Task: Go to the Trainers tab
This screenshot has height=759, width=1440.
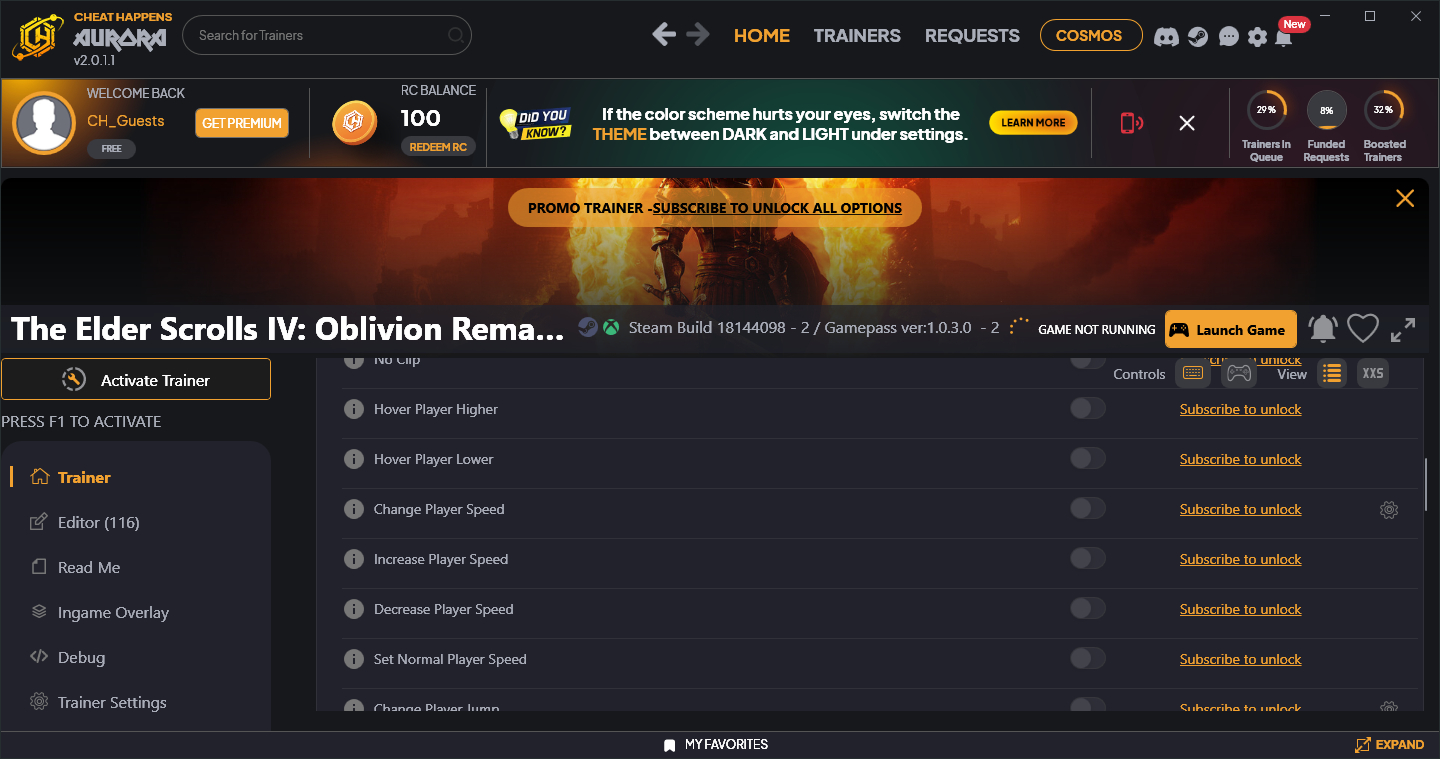Action: click(x=857, y=35)
